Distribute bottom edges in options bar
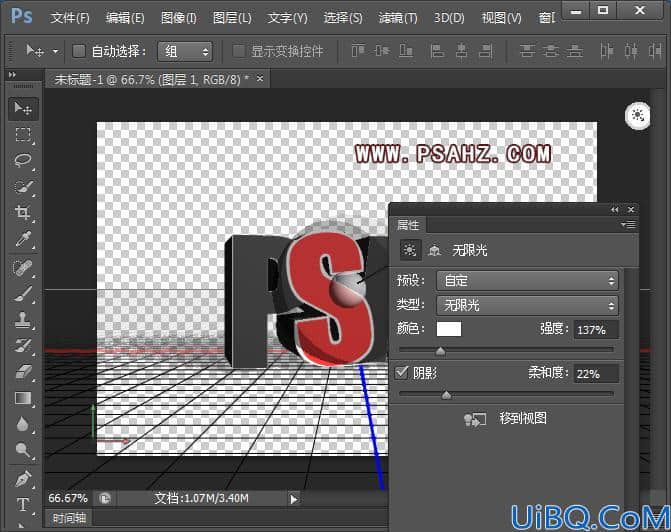This screenshot has width=671, height=532. point(575,51)
